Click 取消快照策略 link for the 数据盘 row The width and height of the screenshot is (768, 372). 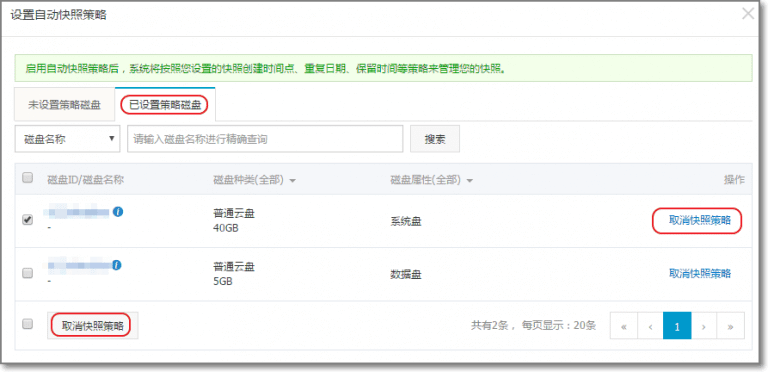click(x=700, y=273)
